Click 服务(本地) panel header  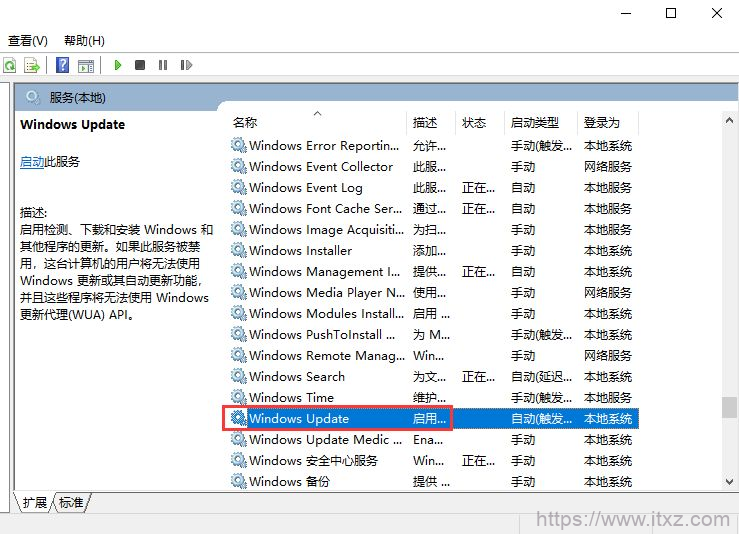[77, 98]
